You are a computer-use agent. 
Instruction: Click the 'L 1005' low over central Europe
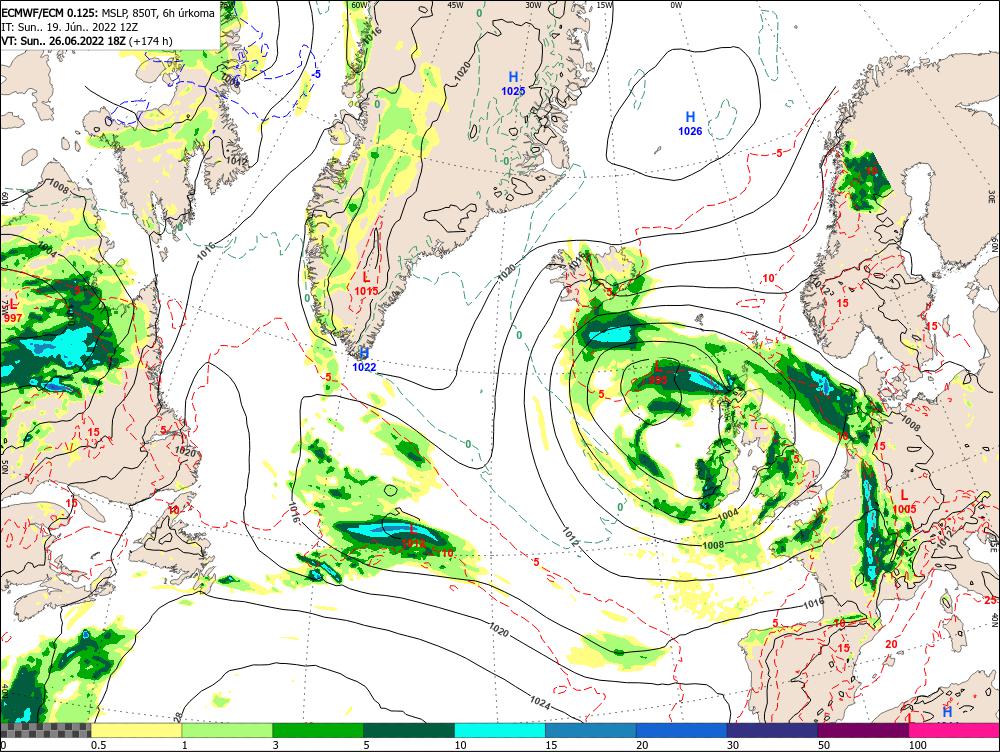pos(904,501)
